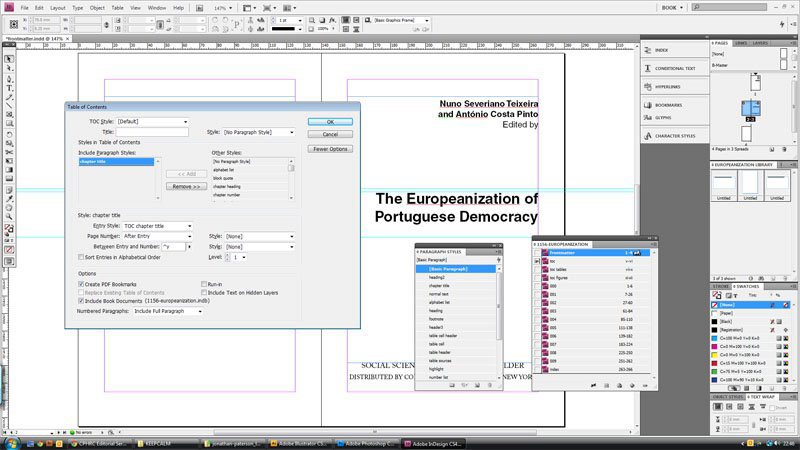Select the Eyedropper tool in the toolbox
800x450 pixels.
[x=9, y=198]
